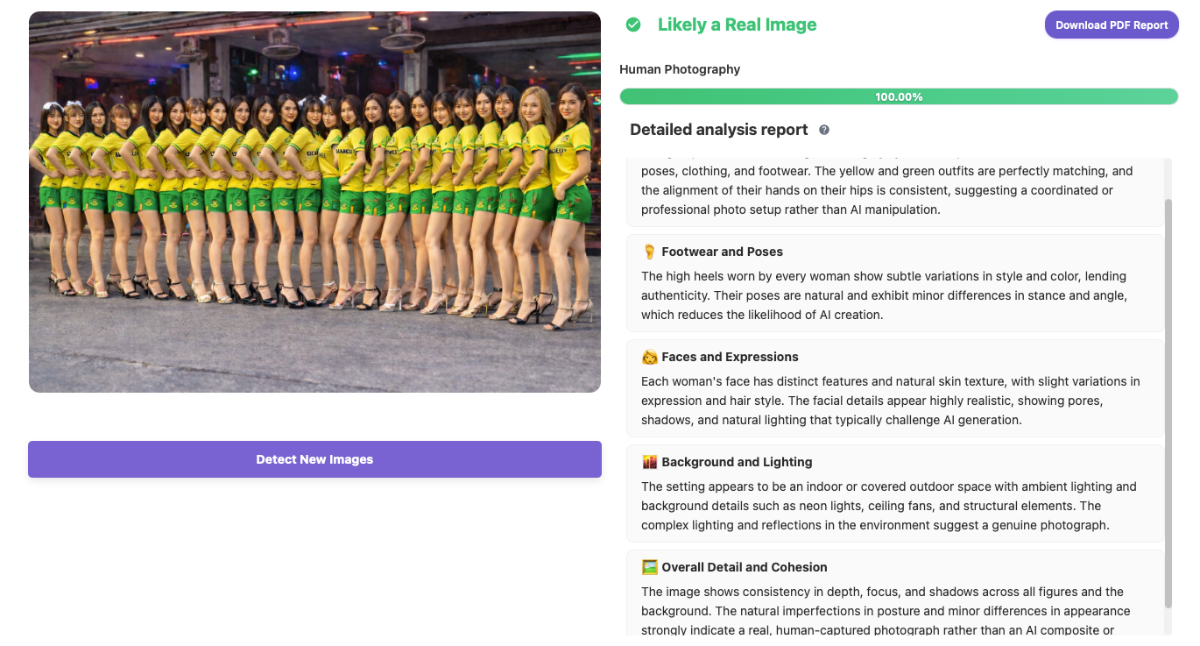Select the Footwear and Poses section title
This screenshot has width=1200, height=646.
[722, 252]
